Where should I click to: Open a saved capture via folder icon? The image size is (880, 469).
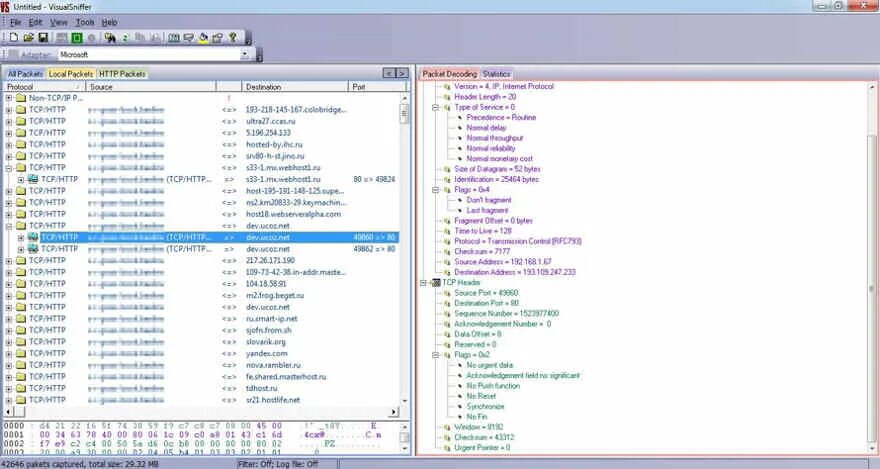click(x=29, y=38)
